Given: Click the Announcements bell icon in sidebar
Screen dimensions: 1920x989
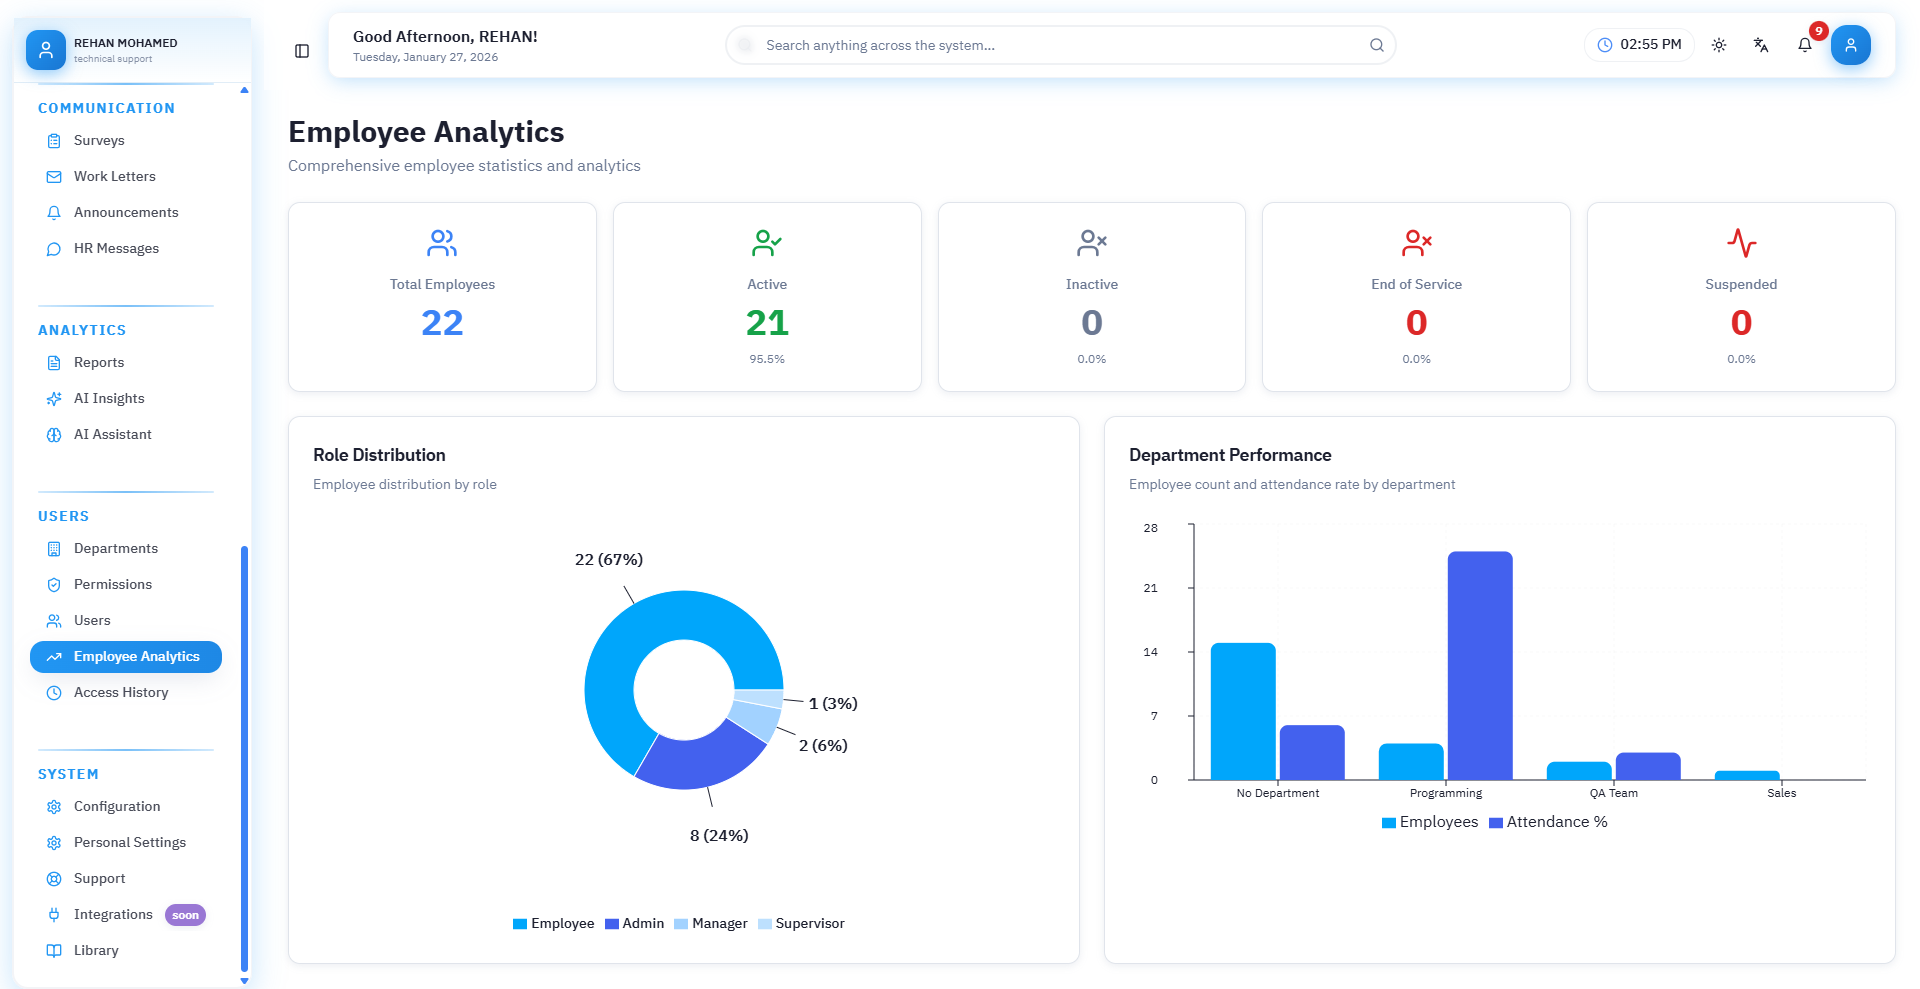Looking at the screenshot, I should [54, 213].
